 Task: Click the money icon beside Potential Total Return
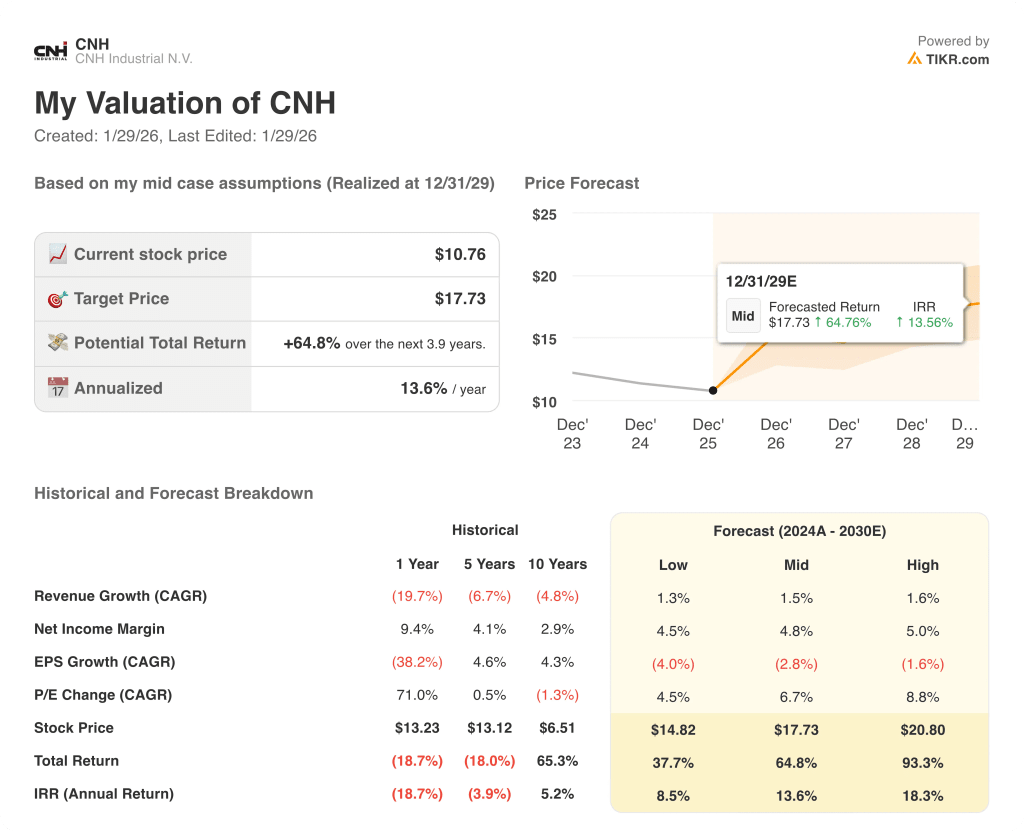pos(60,343)
